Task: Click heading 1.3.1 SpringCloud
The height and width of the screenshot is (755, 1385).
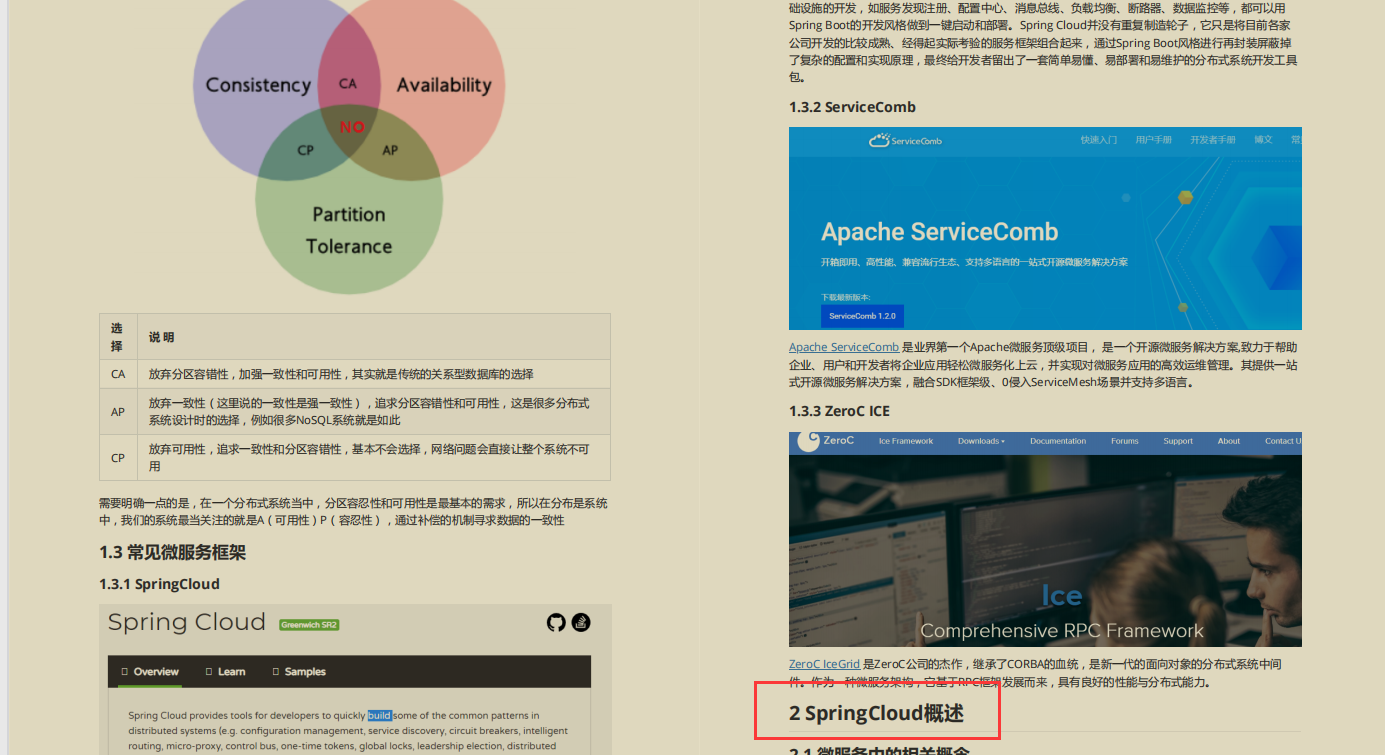Action: (159, 584)
